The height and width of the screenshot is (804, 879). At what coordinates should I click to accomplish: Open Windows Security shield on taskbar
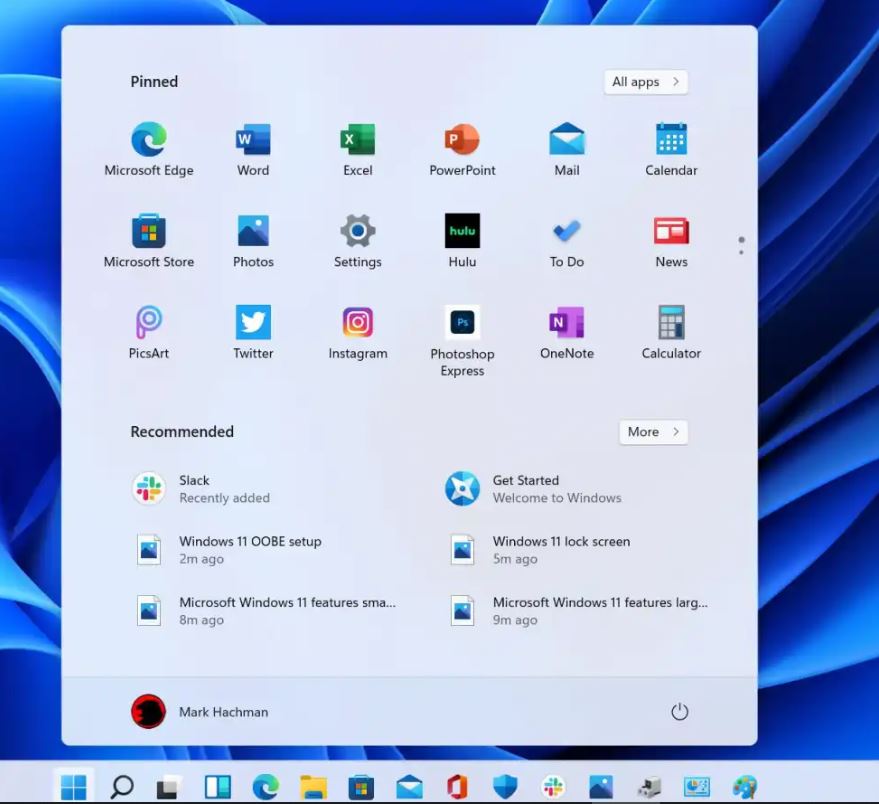click(x=505, y=787)
